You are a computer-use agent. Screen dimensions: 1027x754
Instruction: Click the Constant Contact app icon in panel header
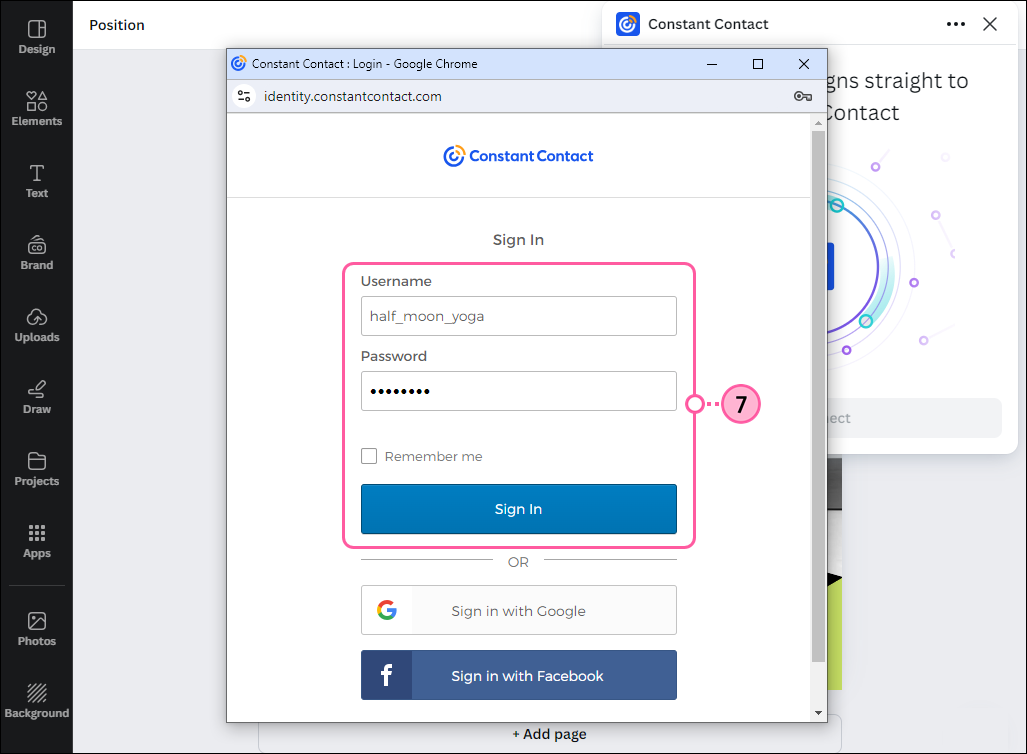tap(627, 24)
